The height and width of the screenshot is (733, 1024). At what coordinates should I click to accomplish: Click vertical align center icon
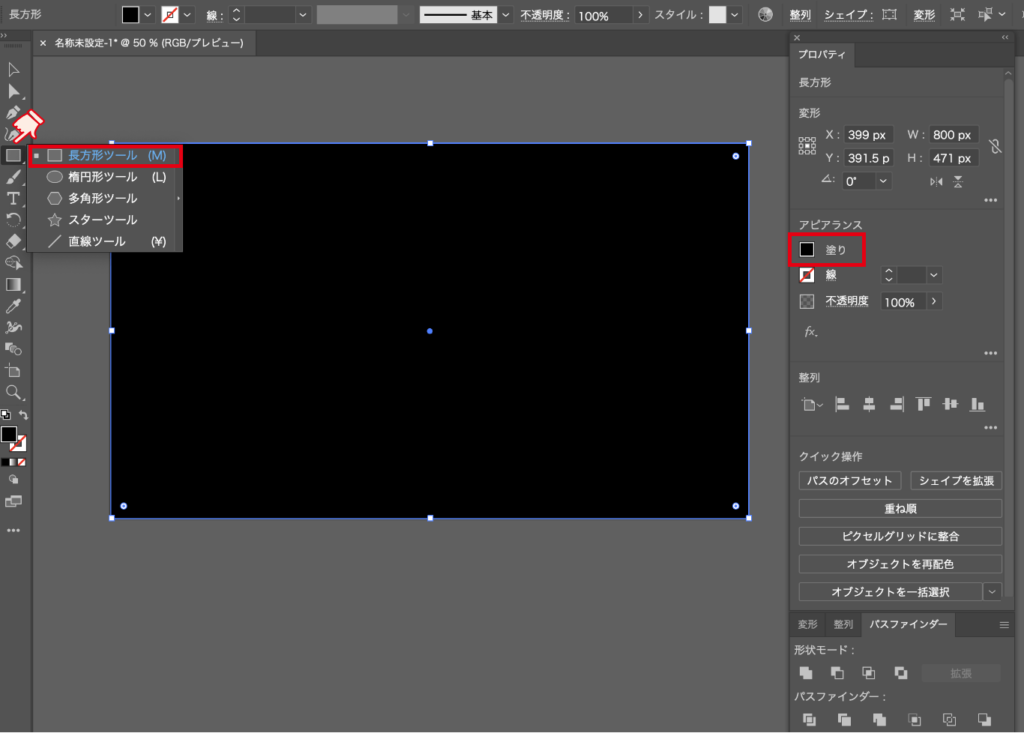click(x=950, y=404)
